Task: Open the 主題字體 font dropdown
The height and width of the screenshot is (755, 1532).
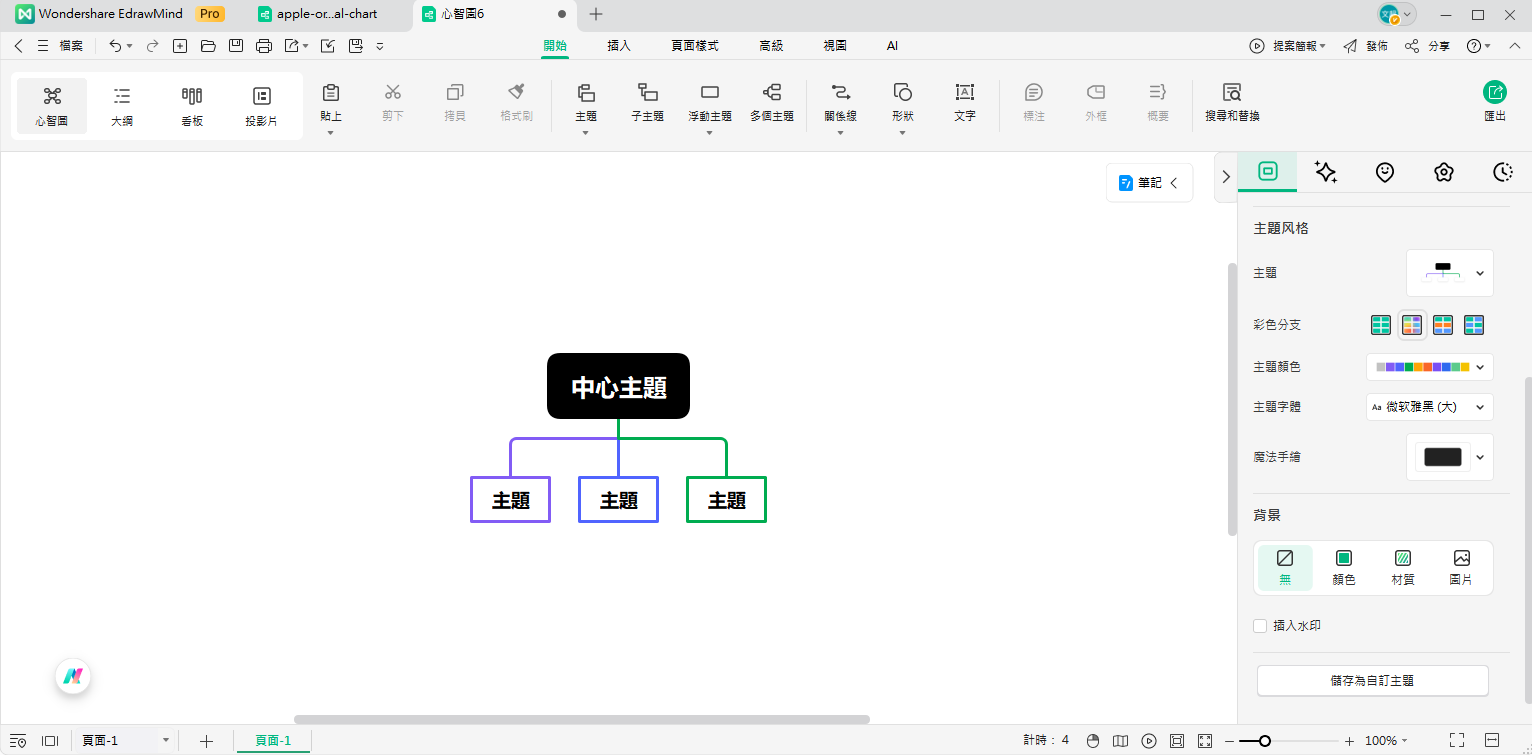Action: point(1429,407)
